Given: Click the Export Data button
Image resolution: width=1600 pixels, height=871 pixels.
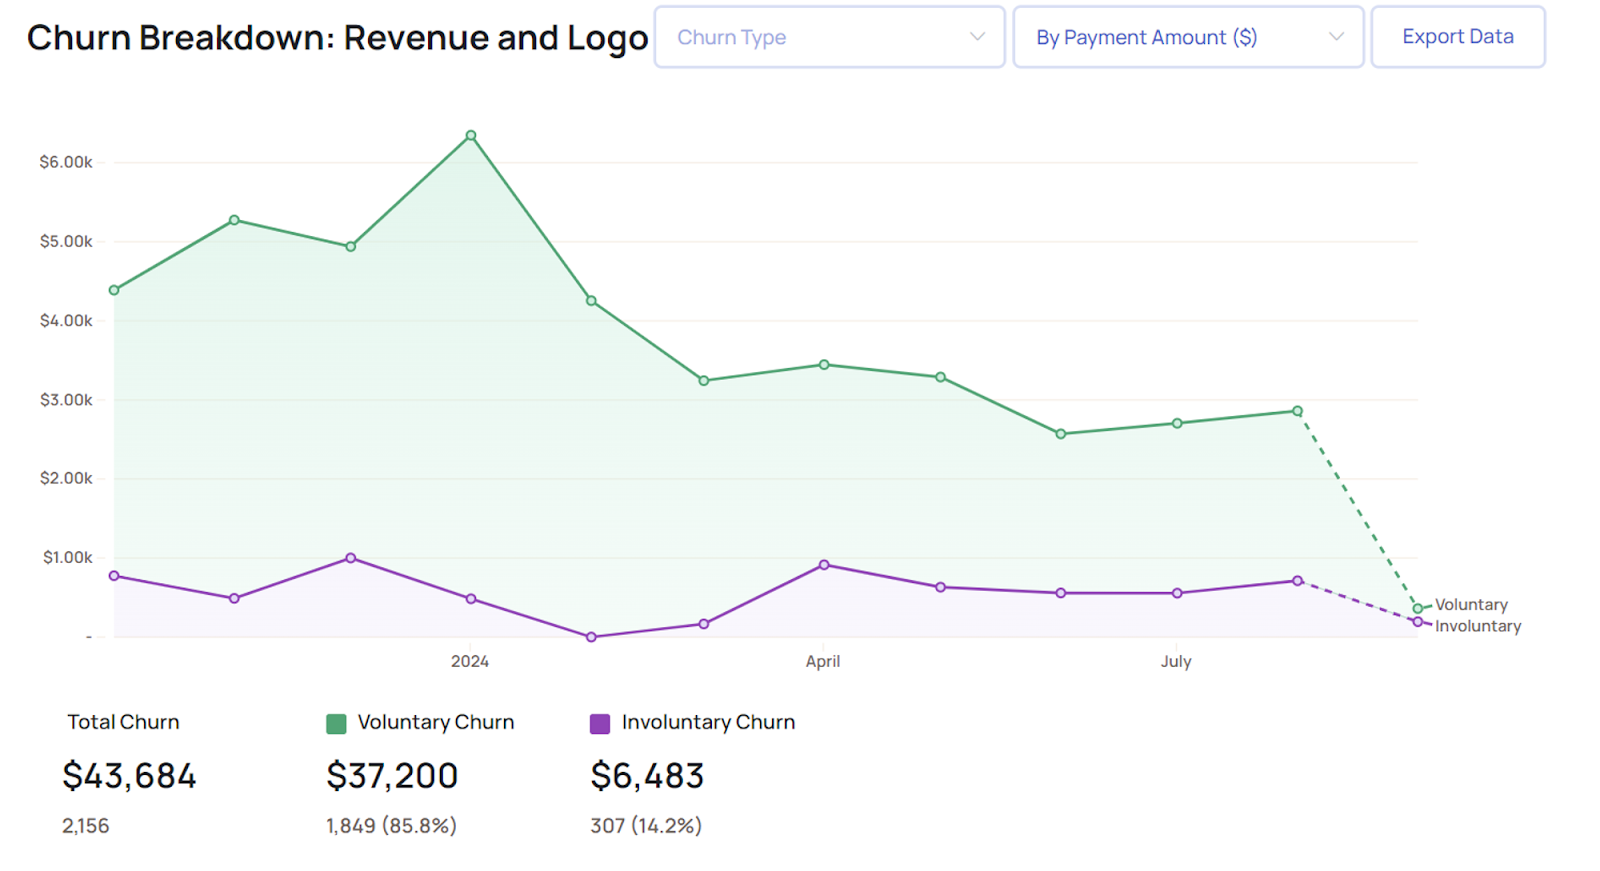Looking at the screenshot, I should tap(1457, 37).
